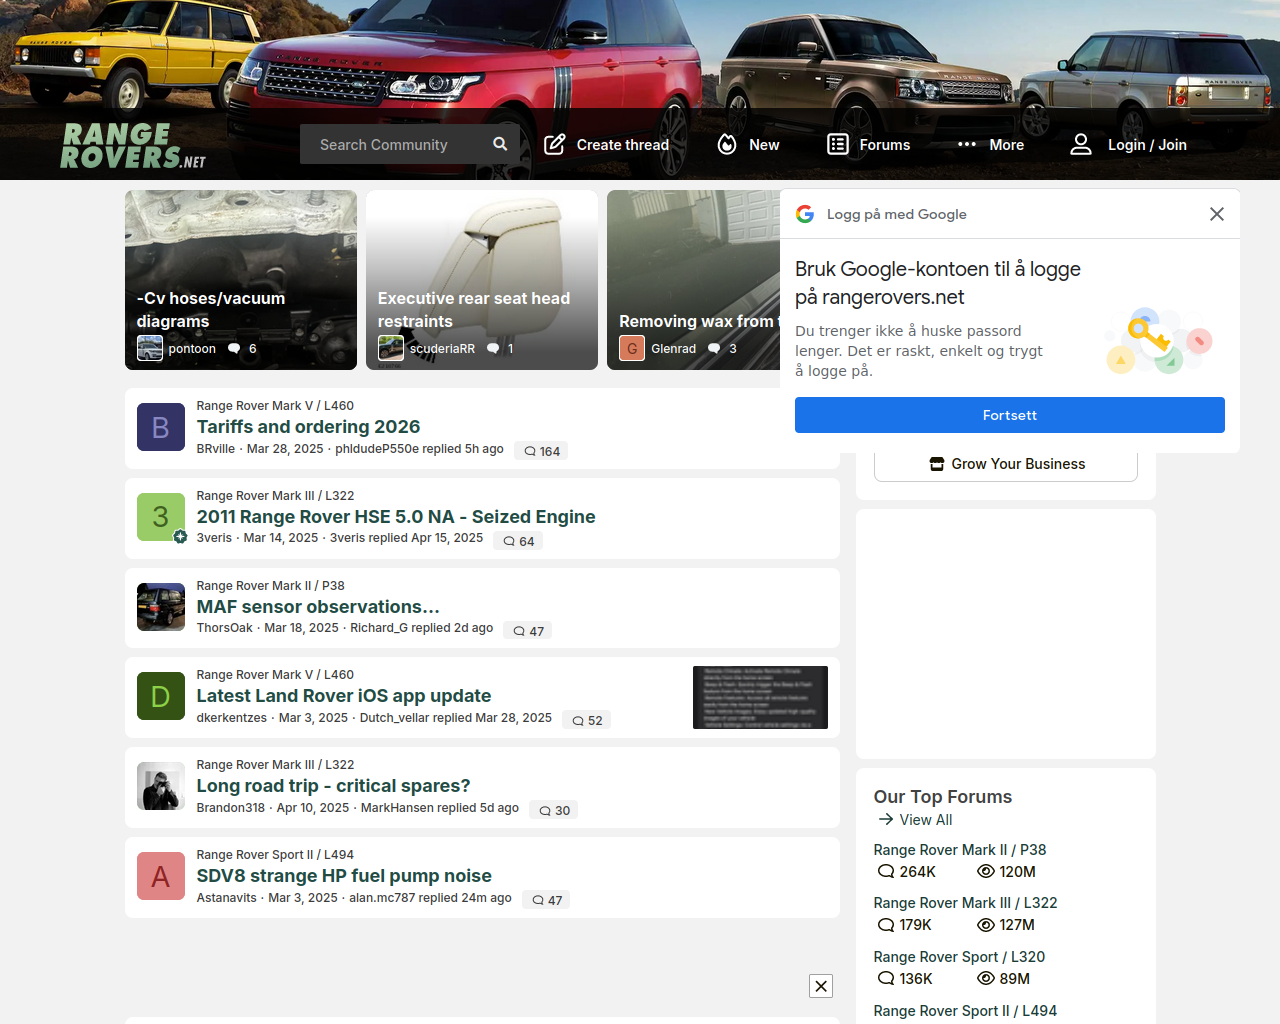Click the A avatar for Astanavits
Screen dimensions: 1280x1024
click(x=161, y=876)
